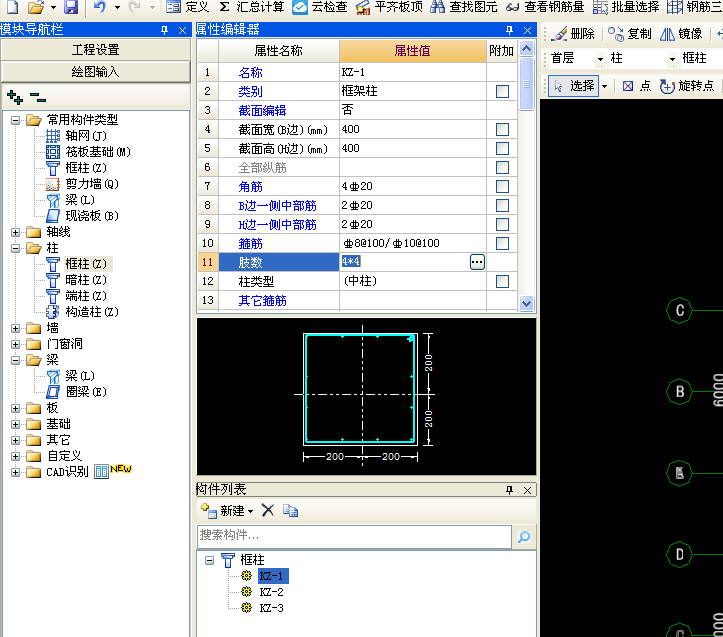
Task: Click the ellipsis button in 肢数 row
Action: pos(477,262)
